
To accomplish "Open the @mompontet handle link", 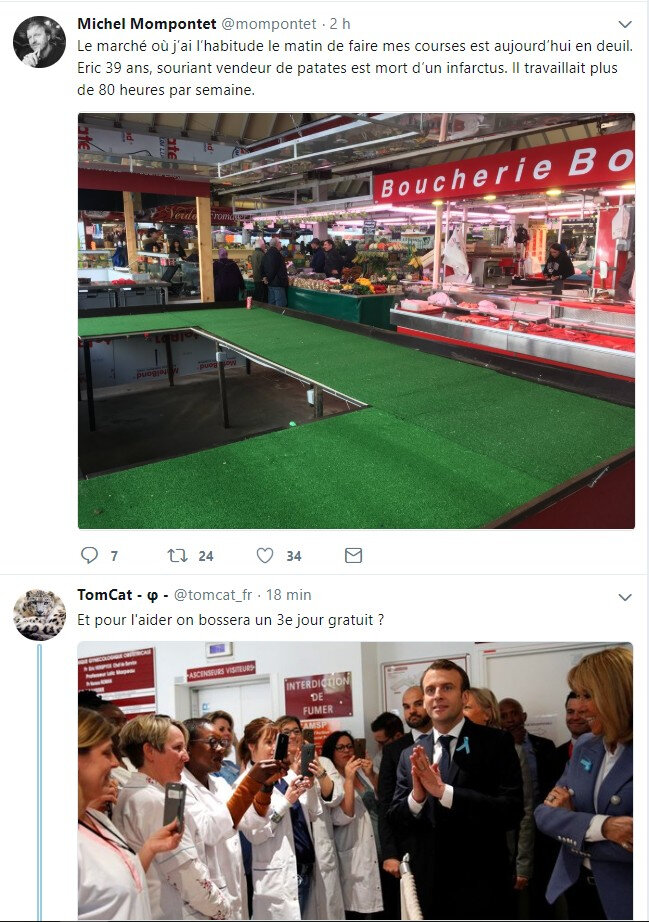I will 269,24.
